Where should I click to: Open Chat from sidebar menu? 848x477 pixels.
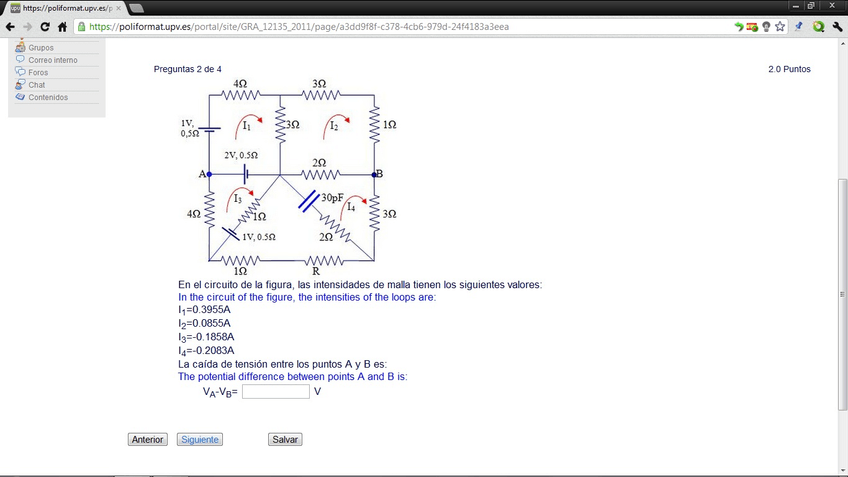tap(37, 85)
